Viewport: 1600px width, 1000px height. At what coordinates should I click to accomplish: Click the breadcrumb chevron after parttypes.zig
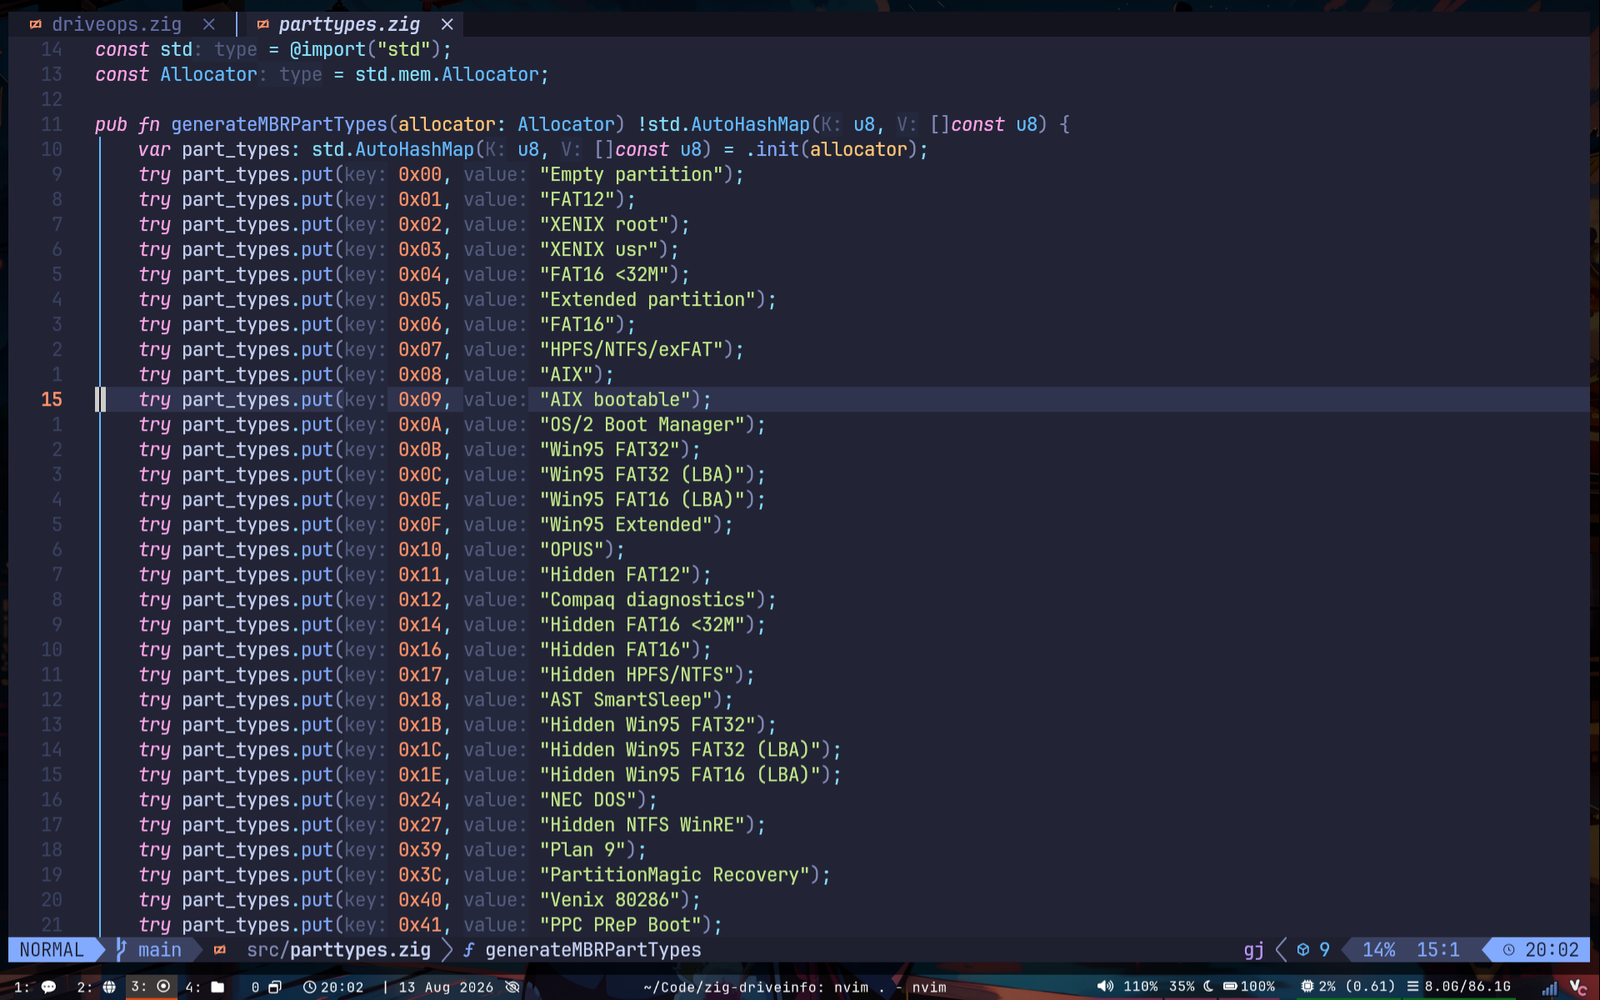447,950
